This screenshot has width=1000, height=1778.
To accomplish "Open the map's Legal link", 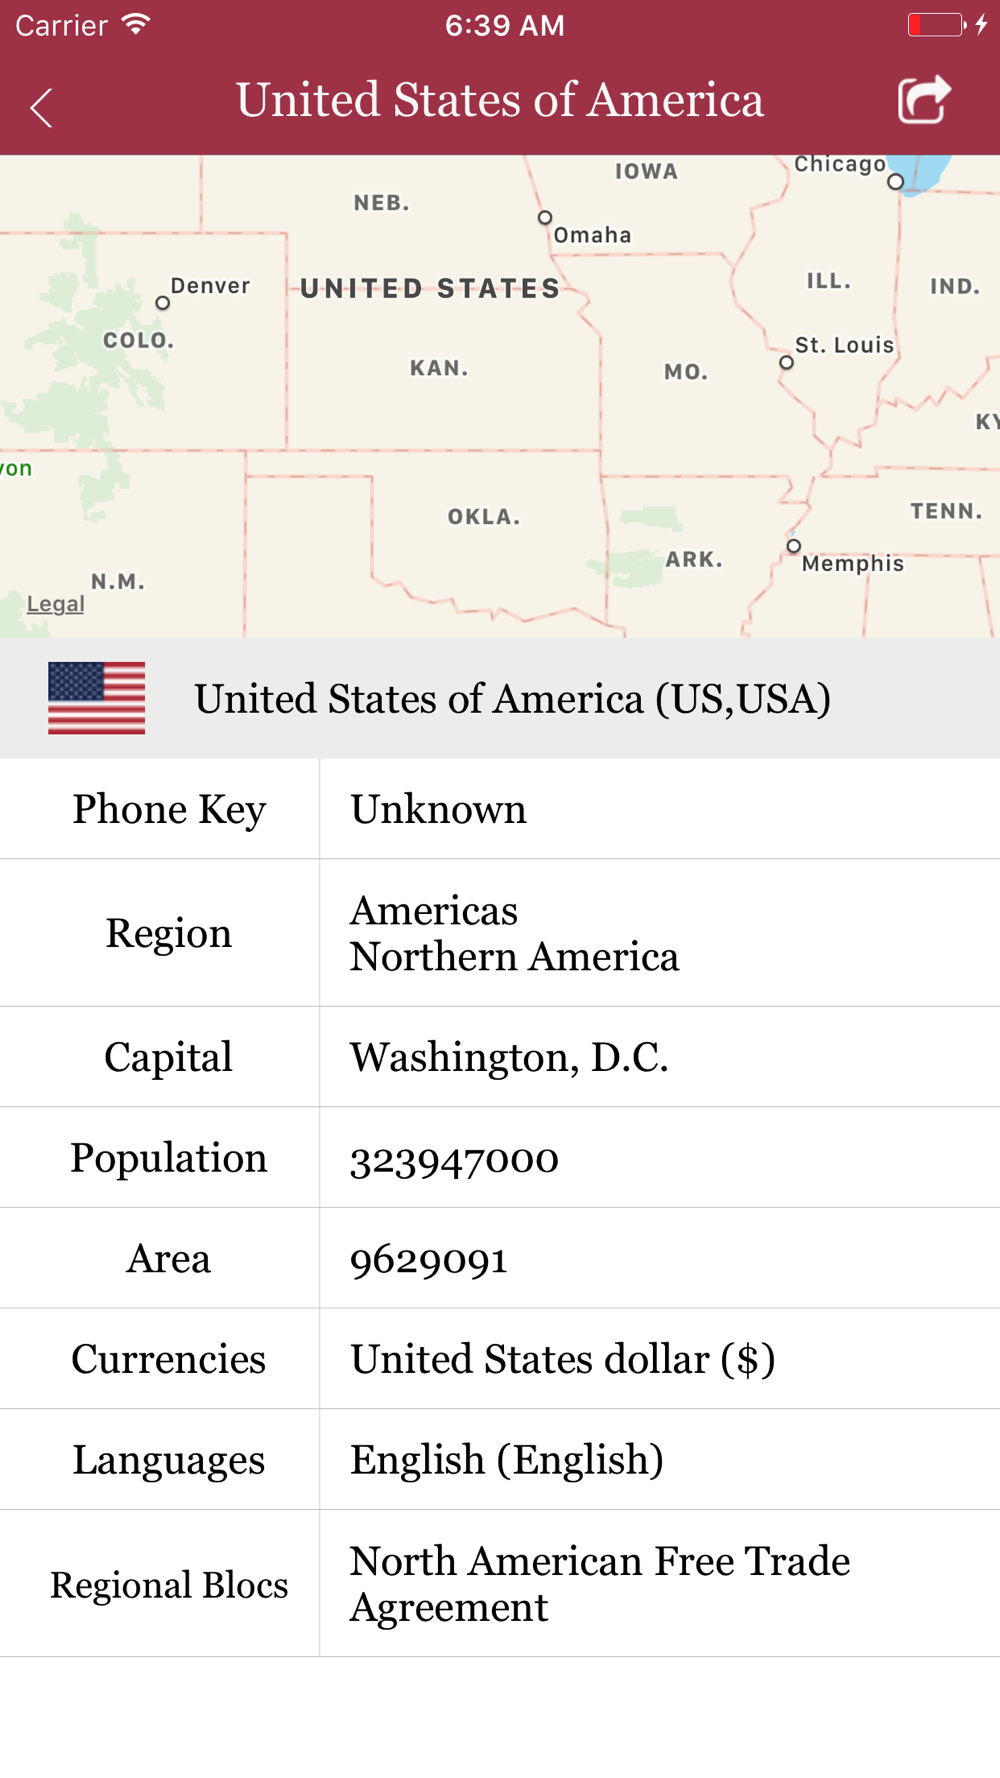I will pyautogui.click(x=55, y=604).
